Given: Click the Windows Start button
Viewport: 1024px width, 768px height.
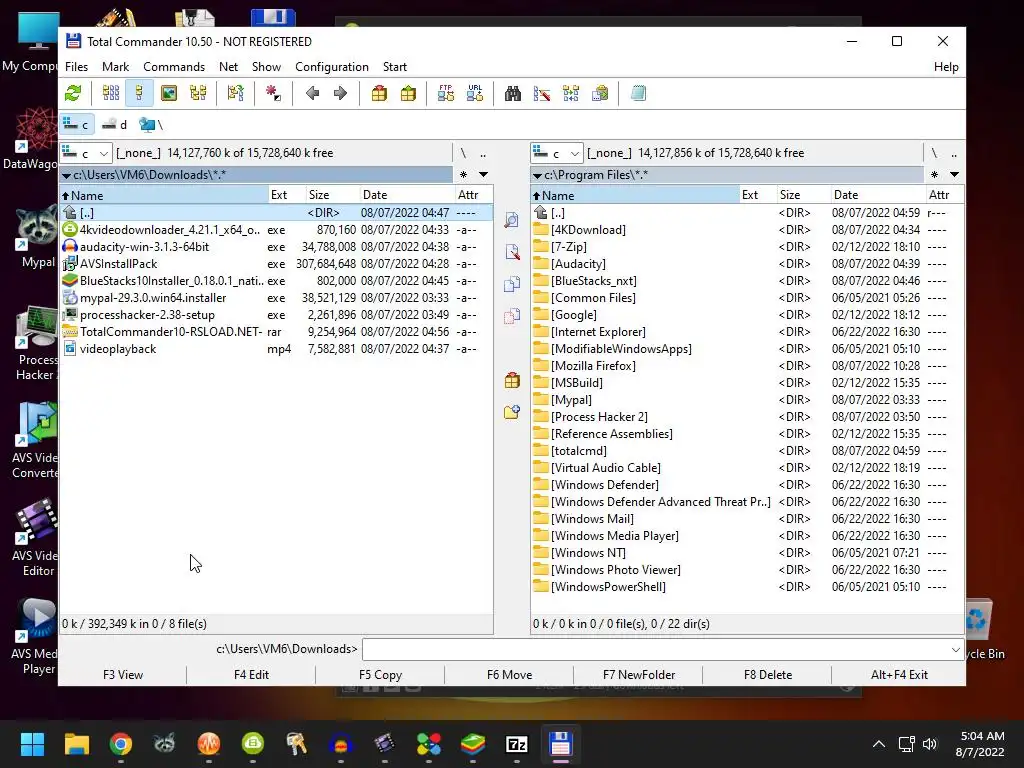Looking at the screenshot, I should tap(32, 744).
